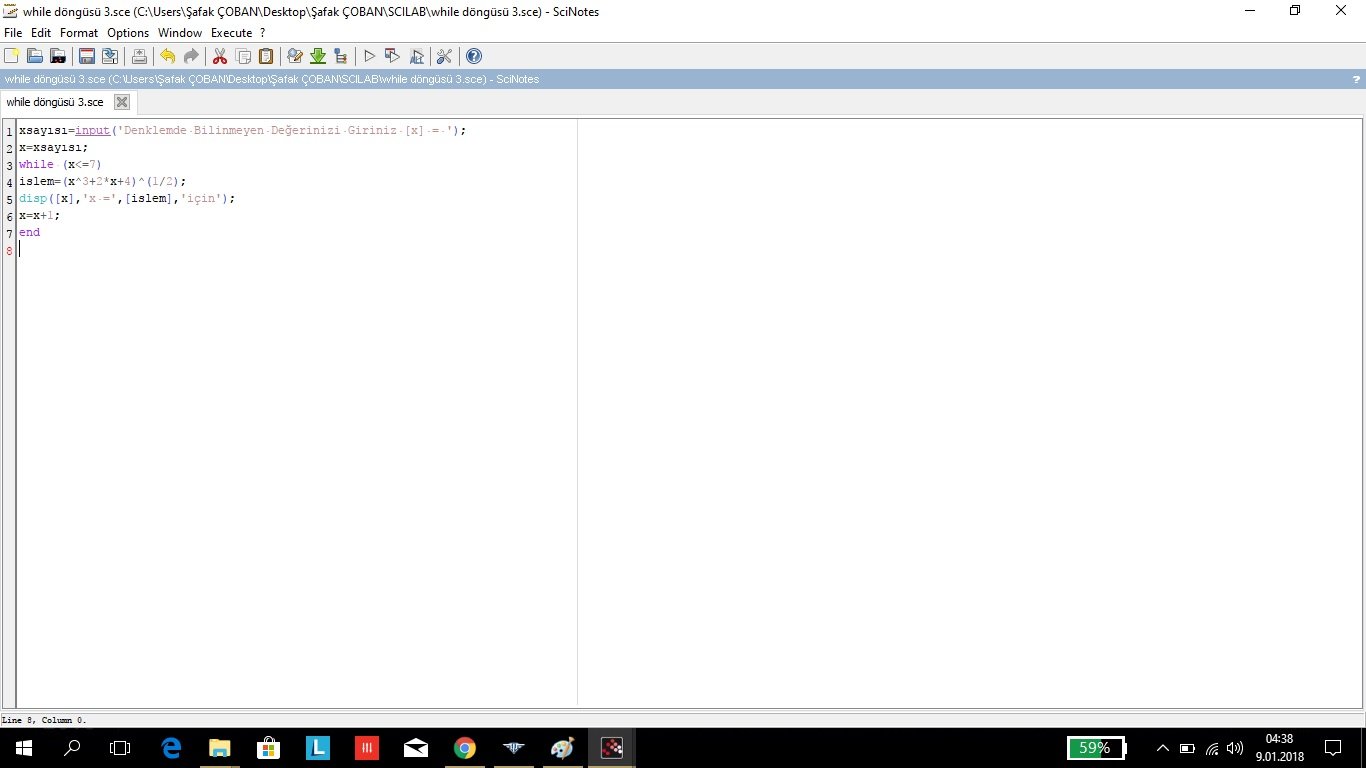The height and width of the screenshot is (768, 1366).
Task: Paste from the clipboard icon
Action: click(266, 56)
